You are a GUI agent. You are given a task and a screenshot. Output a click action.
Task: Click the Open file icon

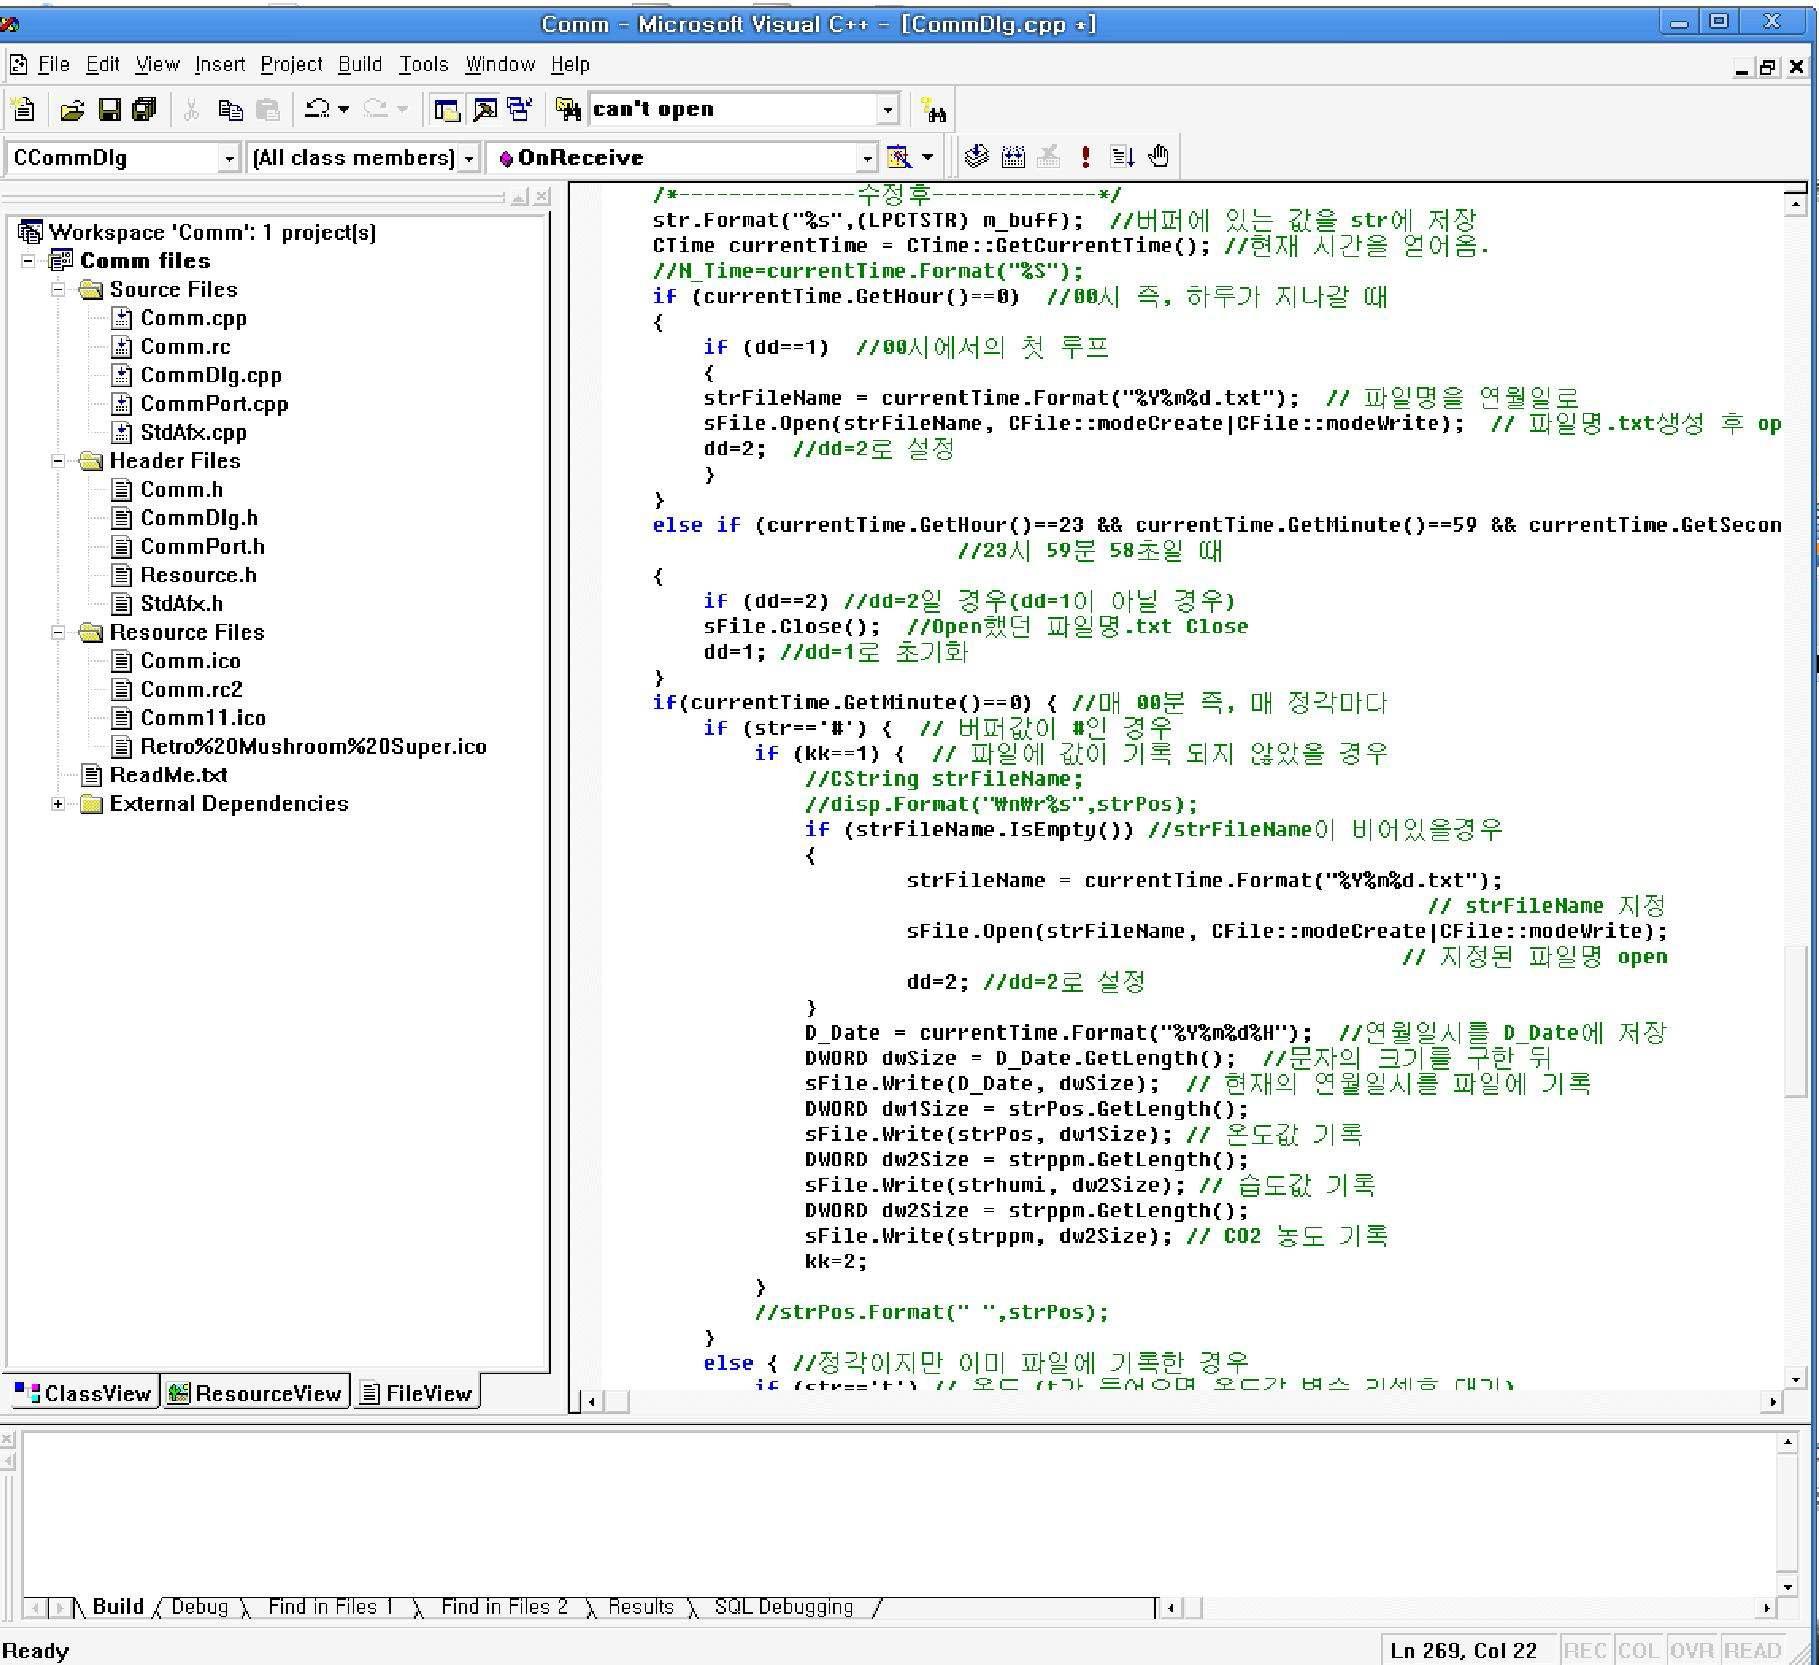pyautogui.click(x=72, y=109)
